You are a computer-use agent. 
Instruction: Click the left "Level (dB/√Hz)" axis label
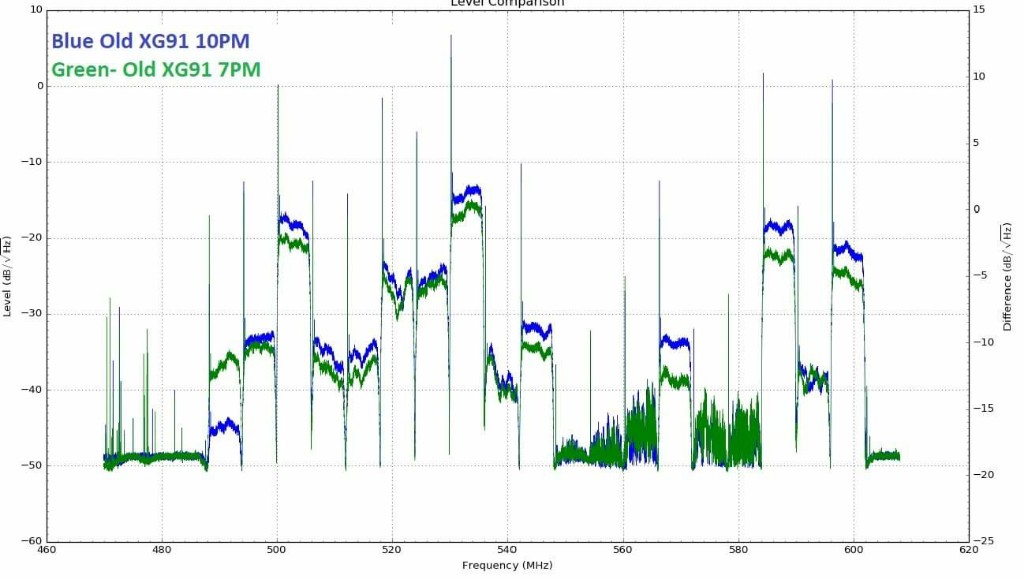(8, 275)
